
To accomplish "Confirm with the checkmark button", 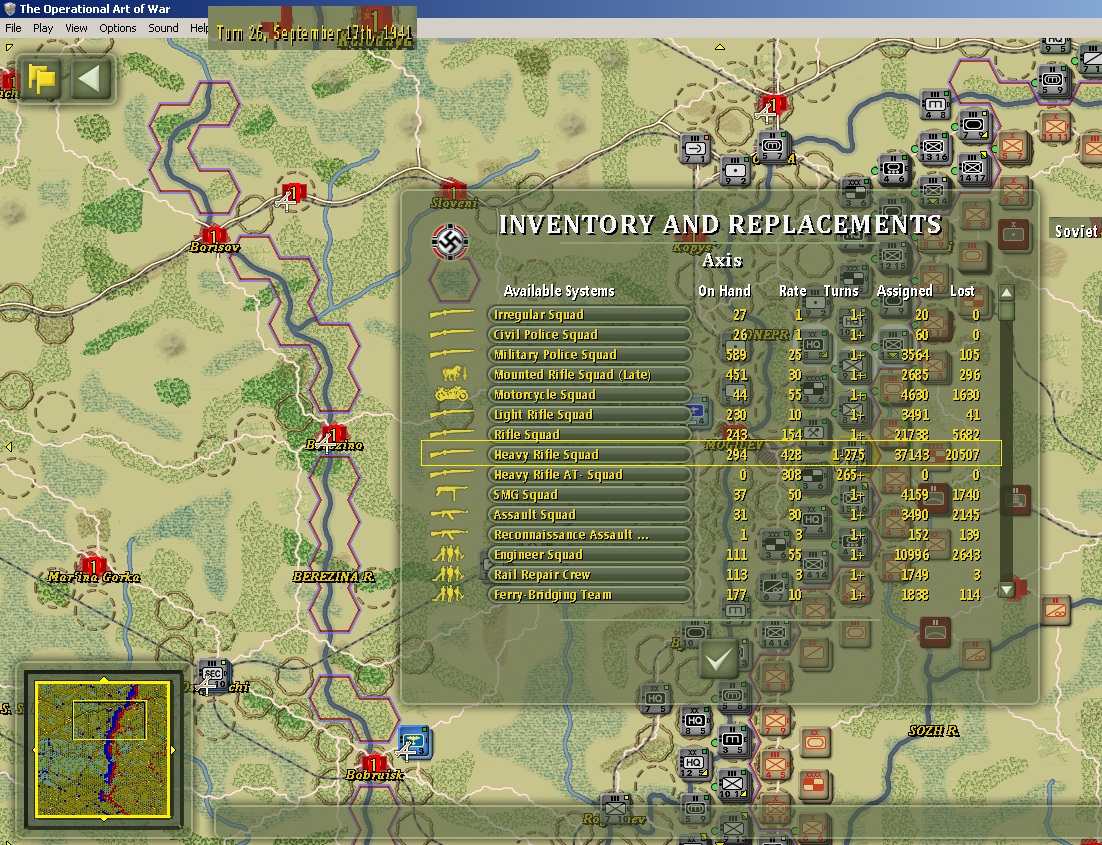I will [x=719, y=659].
